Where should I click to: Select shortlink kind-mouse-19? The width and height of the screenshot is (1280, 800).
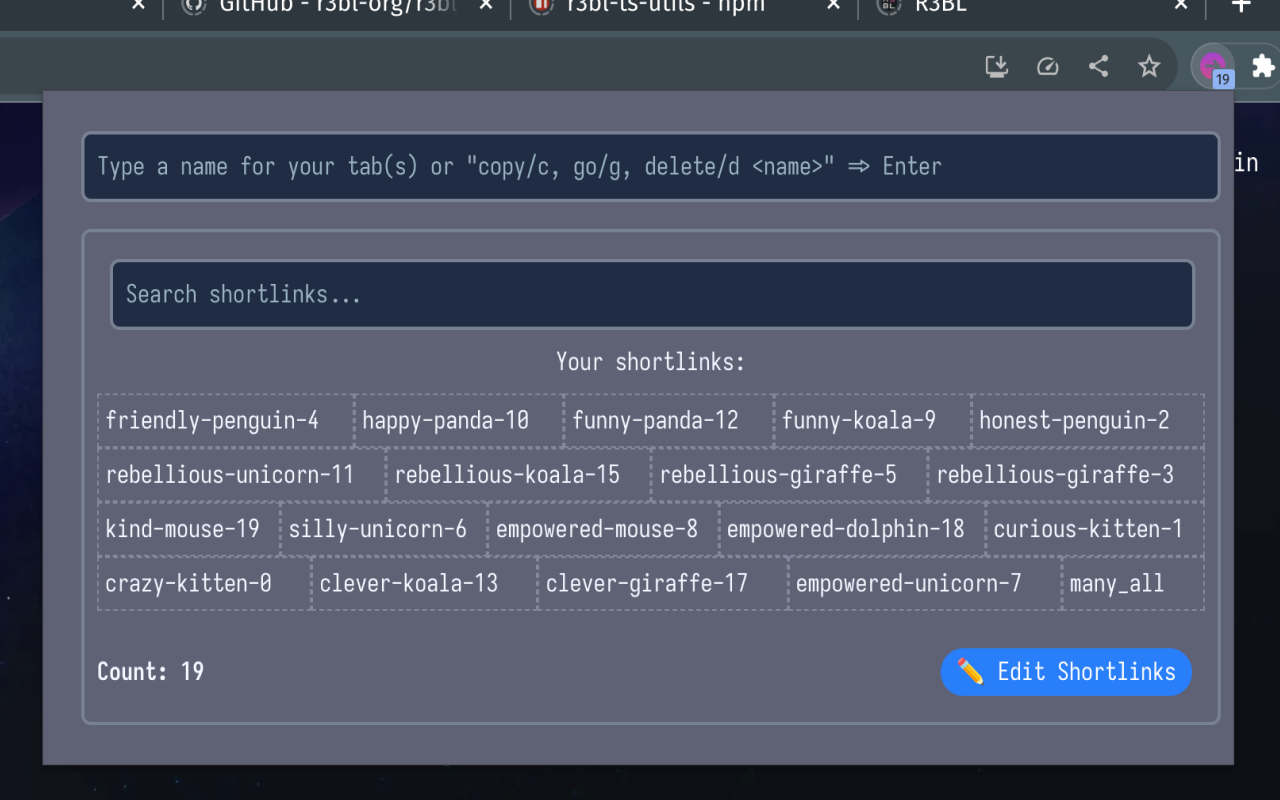[189, 528]
